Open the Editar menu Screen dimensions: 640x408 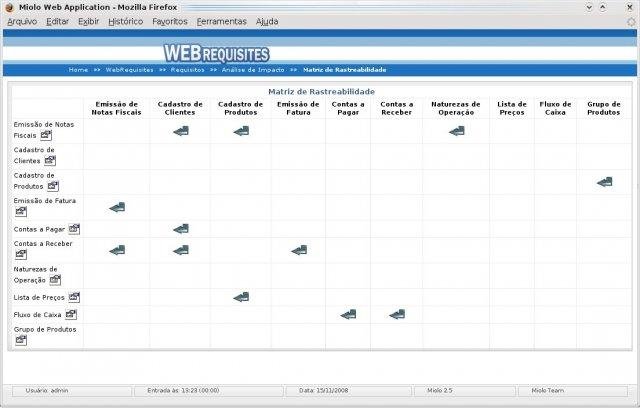coord(57,22)
